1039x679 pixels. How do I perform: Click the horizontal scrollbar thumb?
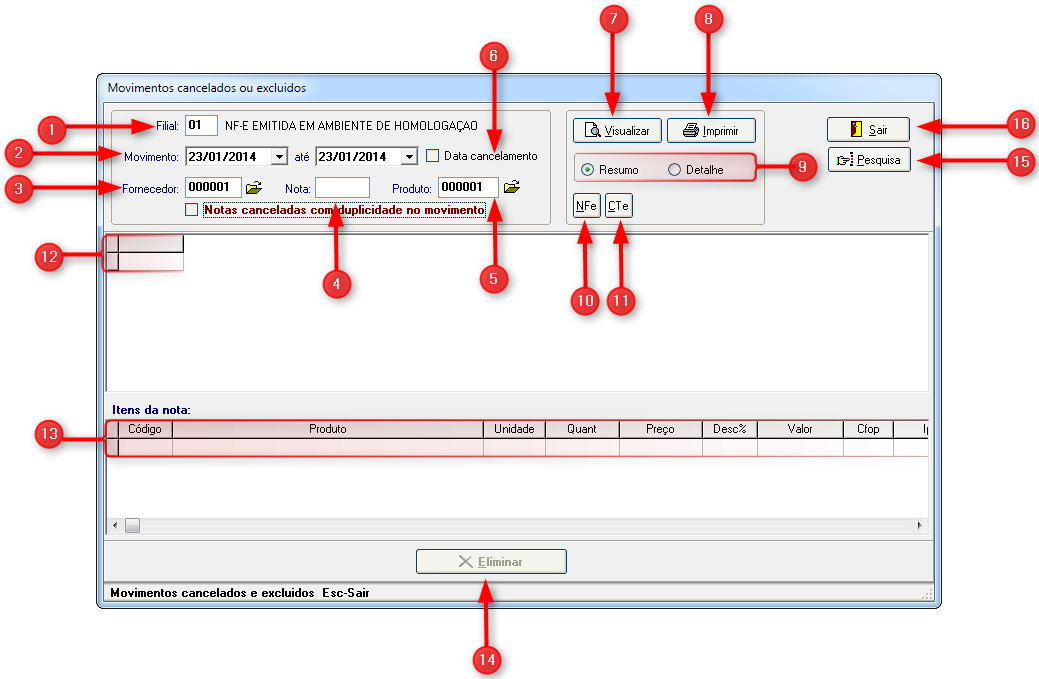(133, 525)
